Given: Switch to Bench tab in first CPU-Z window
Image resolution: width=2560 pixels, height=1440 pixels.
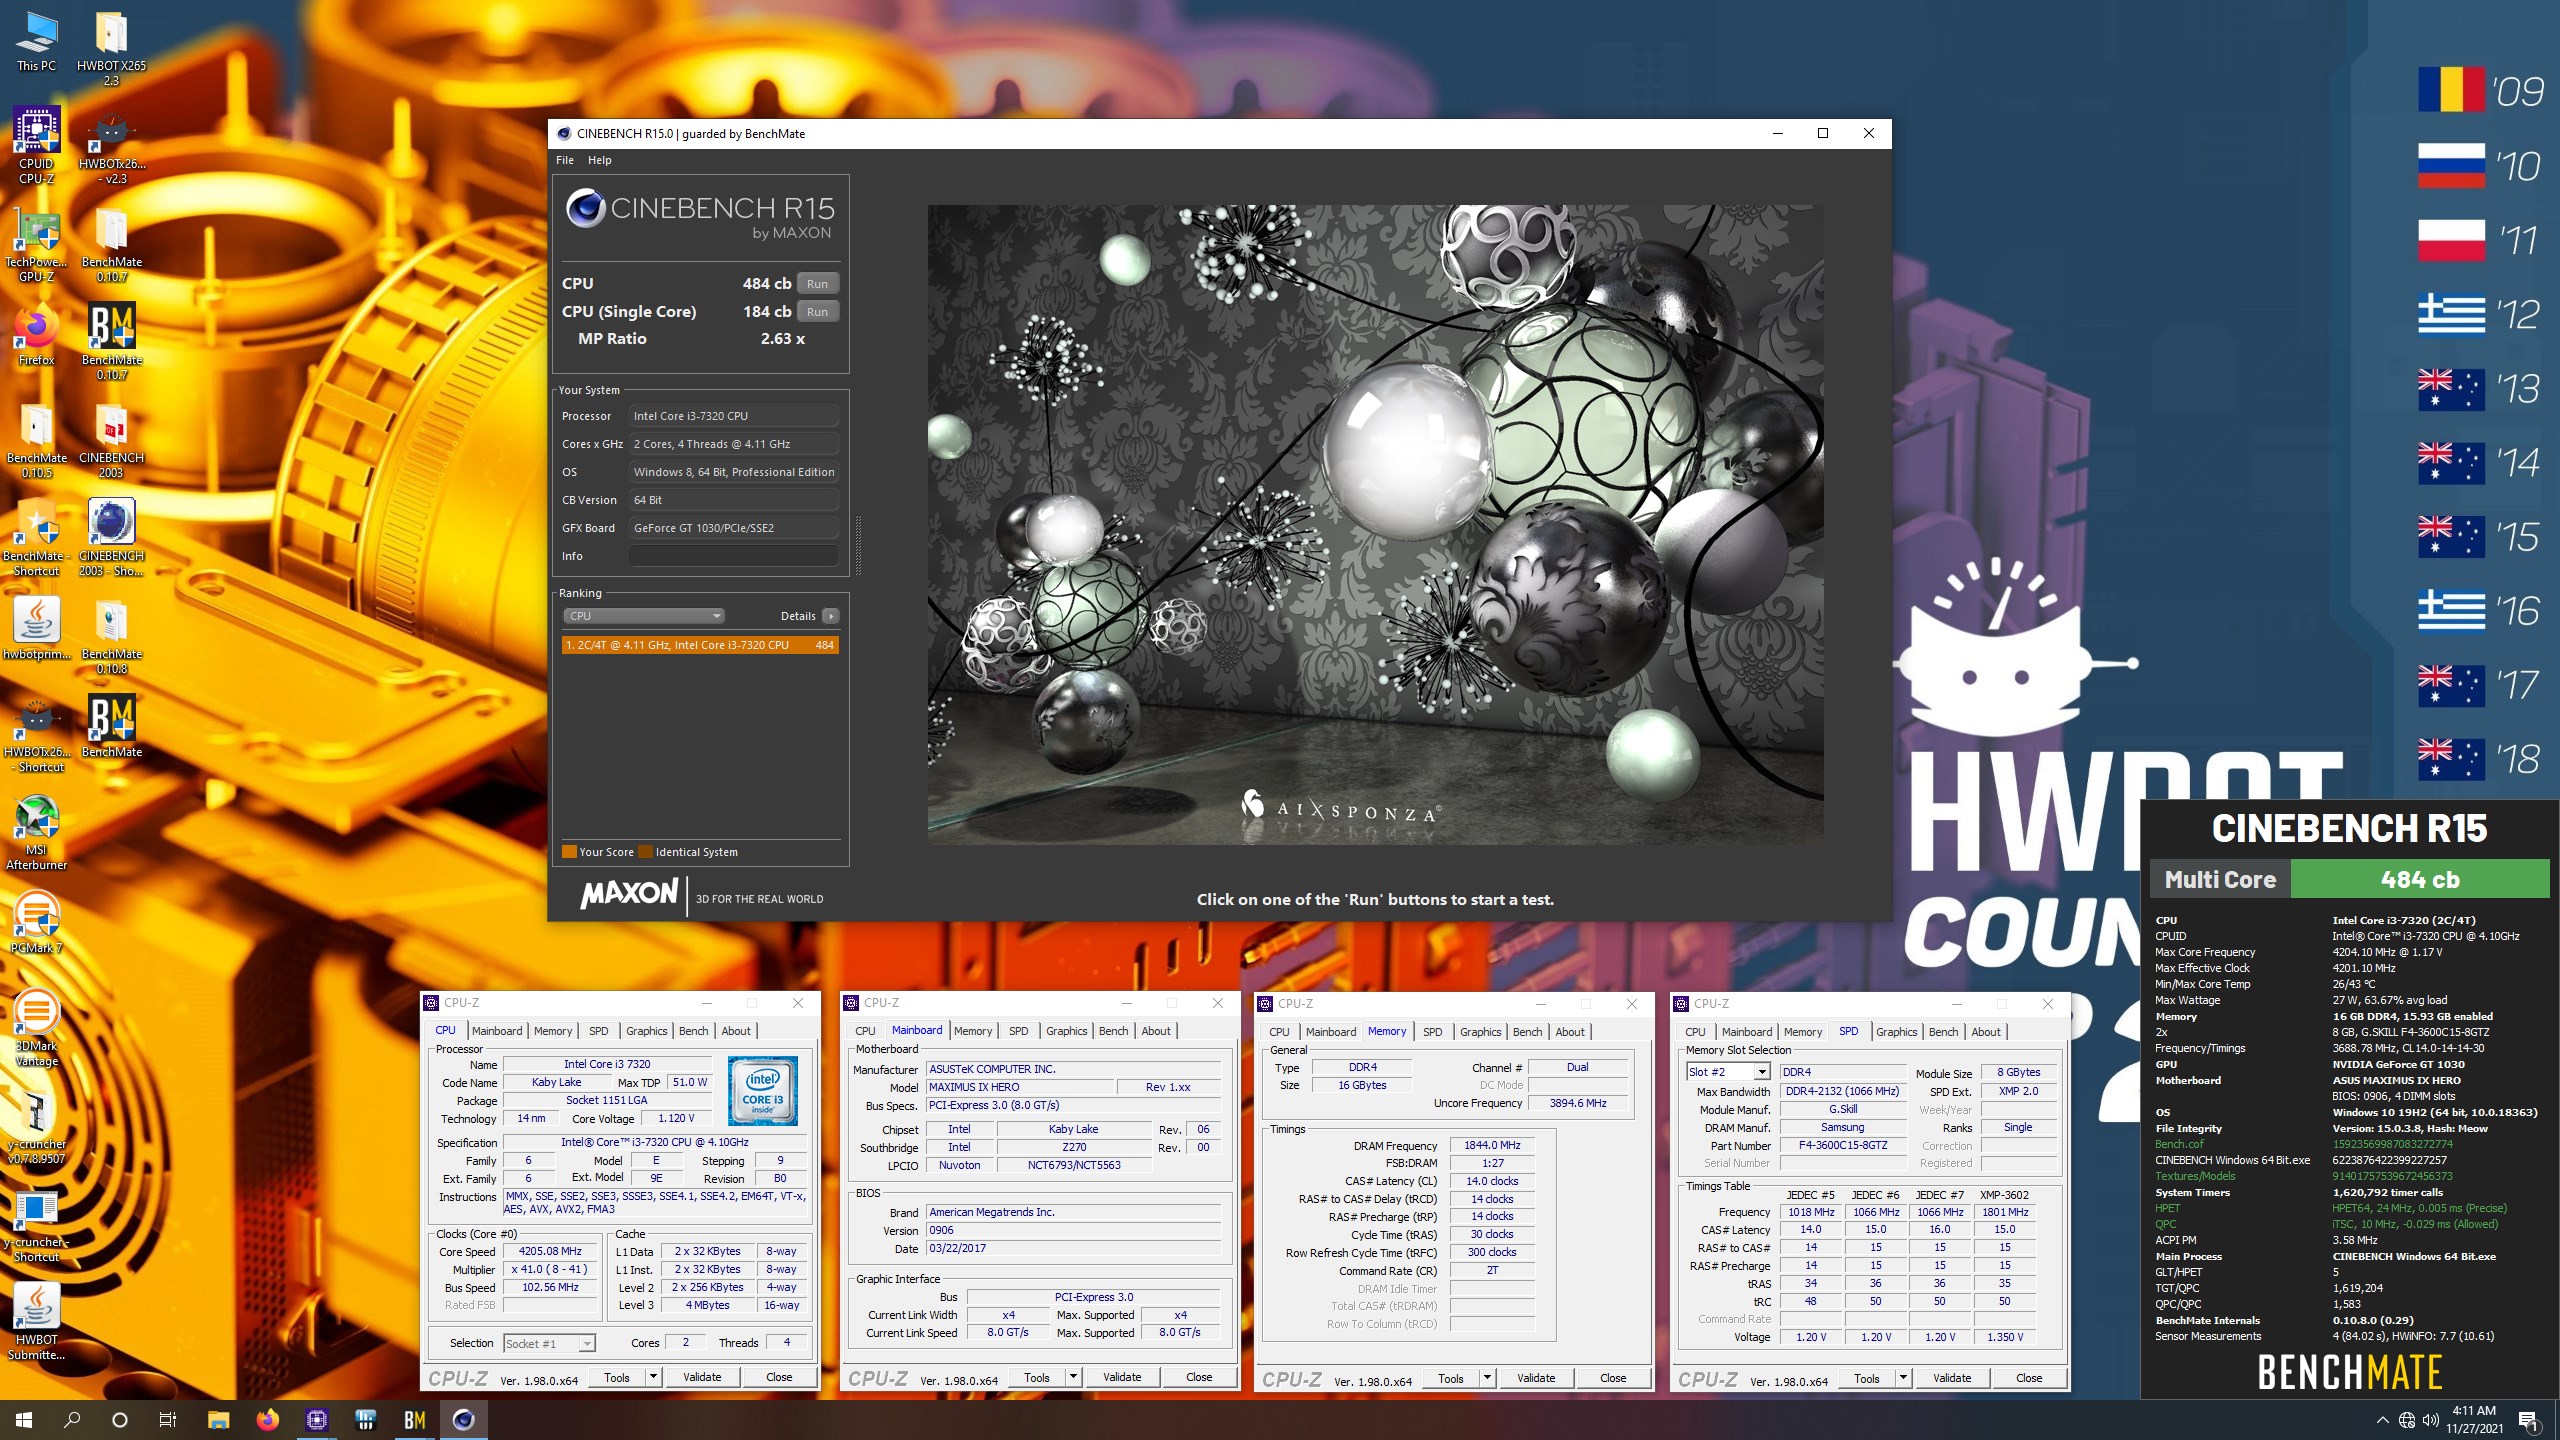Looking at the screenshot, I should pos(693,1031).
